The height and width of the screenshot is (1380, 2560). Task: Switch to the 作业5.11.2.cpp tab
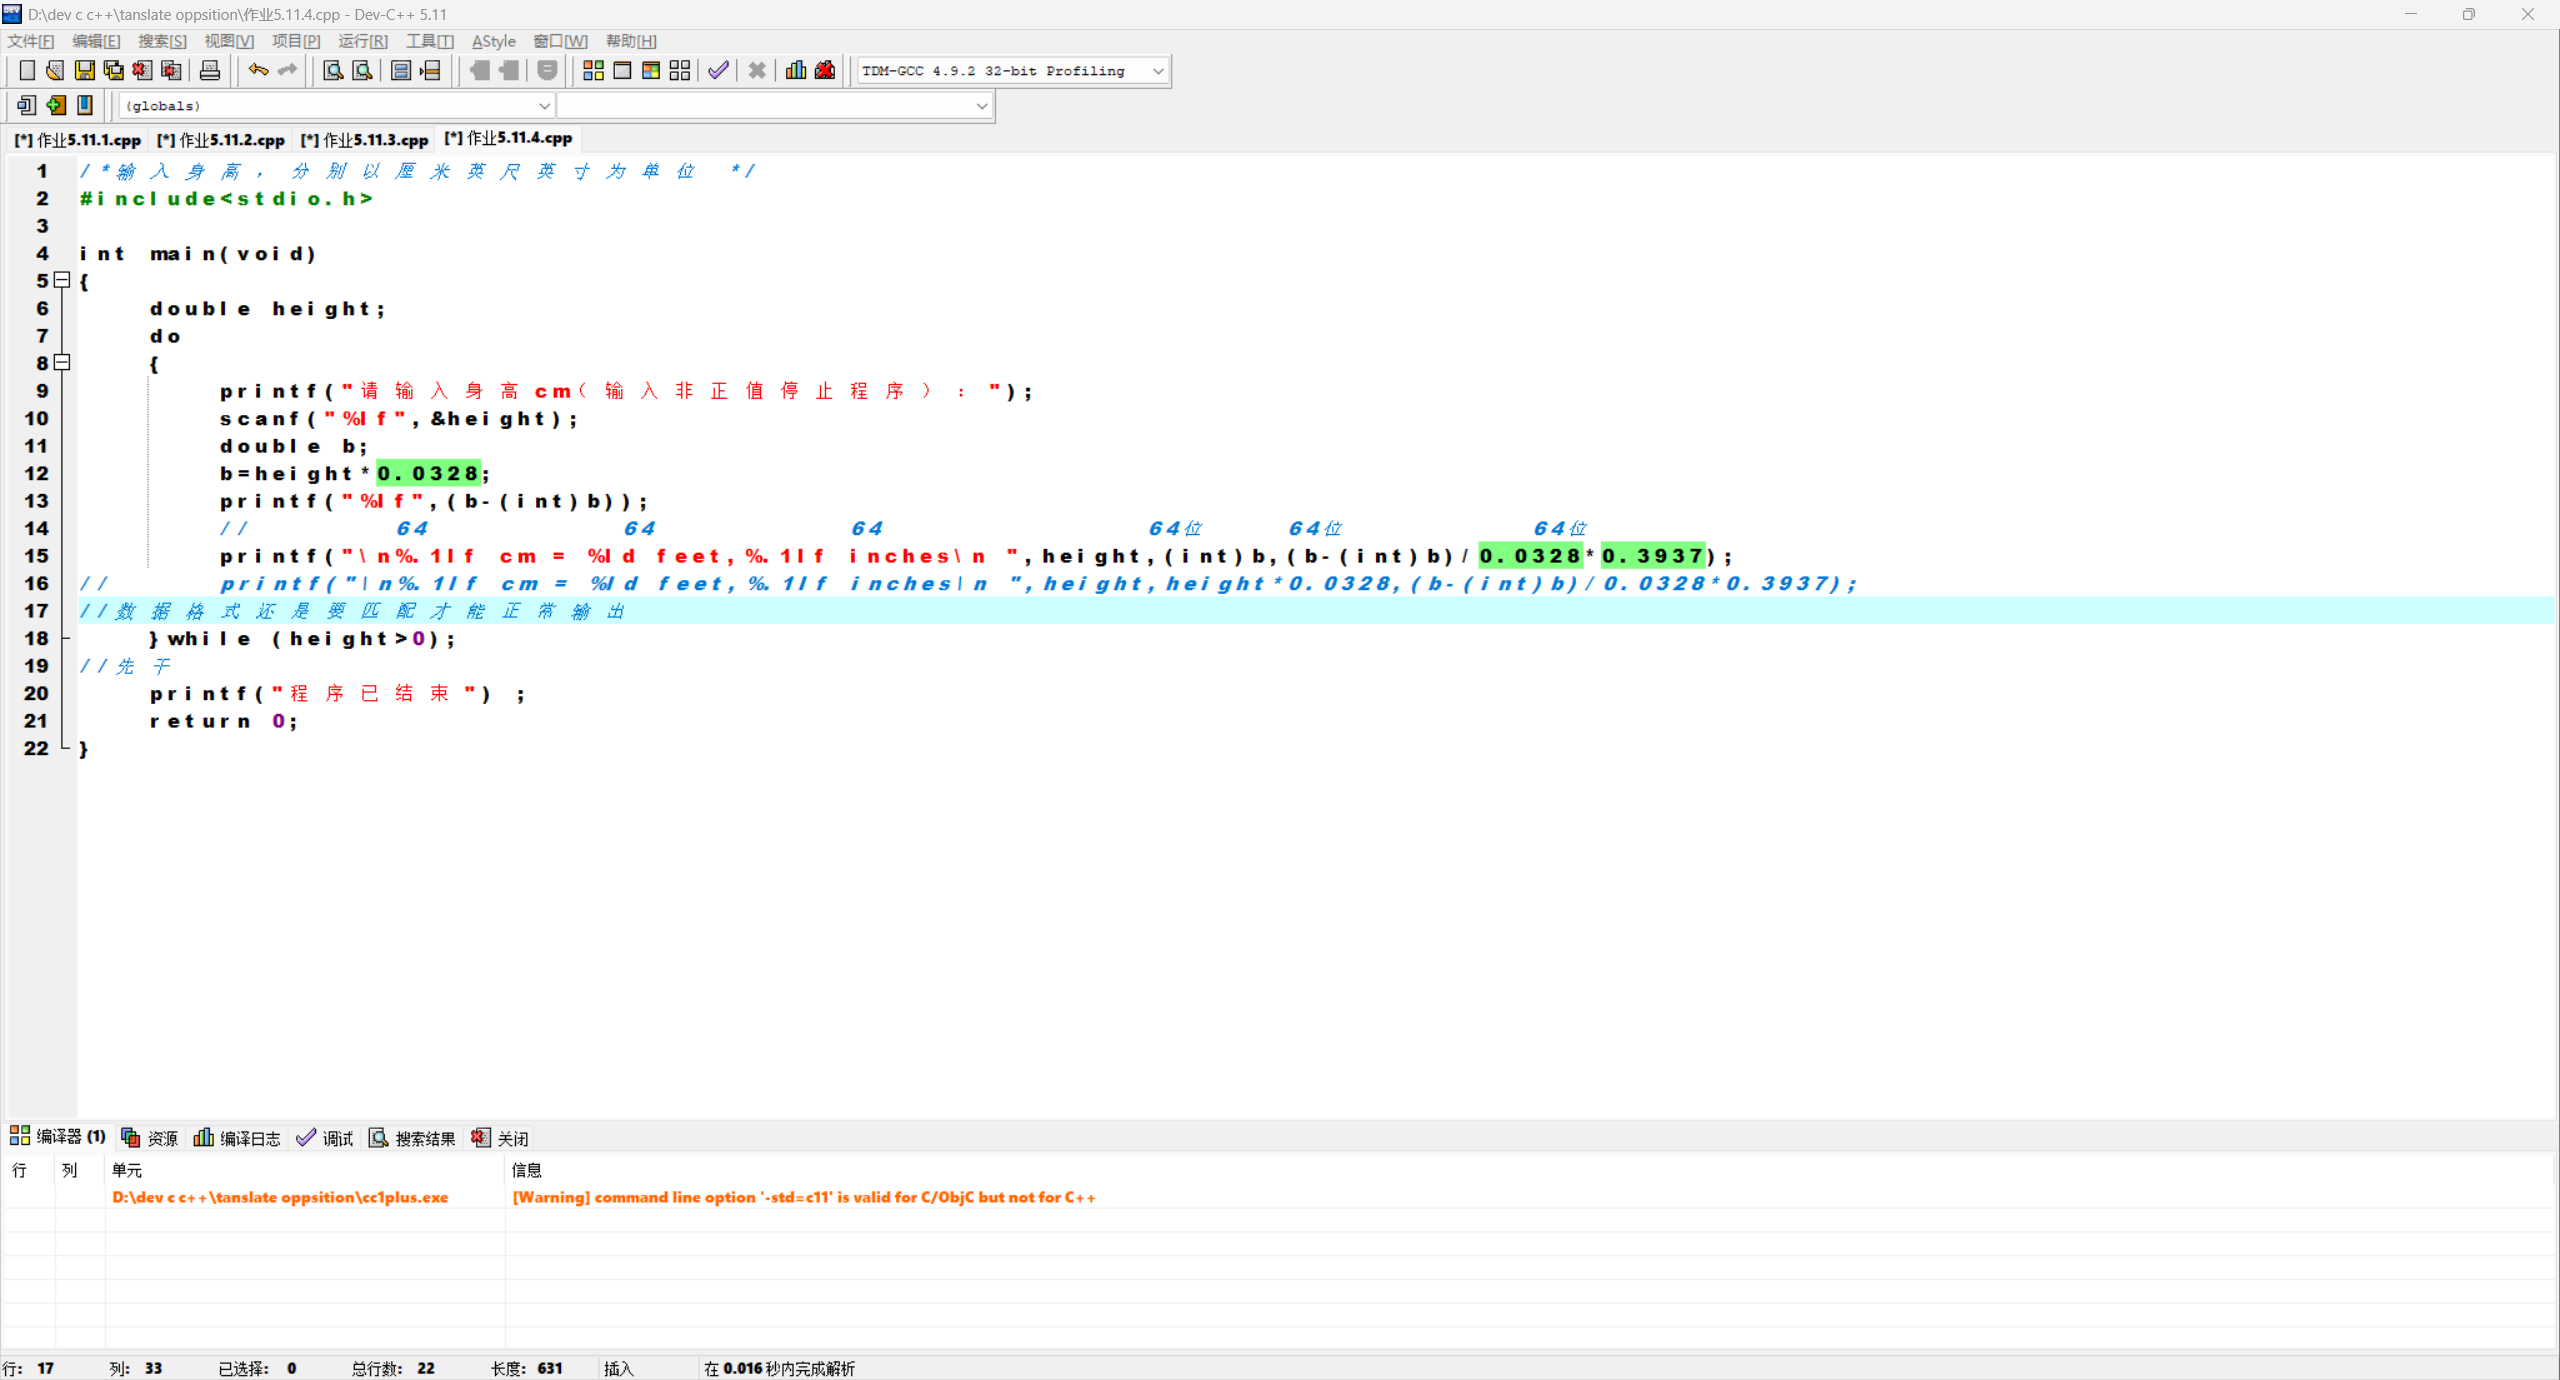221,140
